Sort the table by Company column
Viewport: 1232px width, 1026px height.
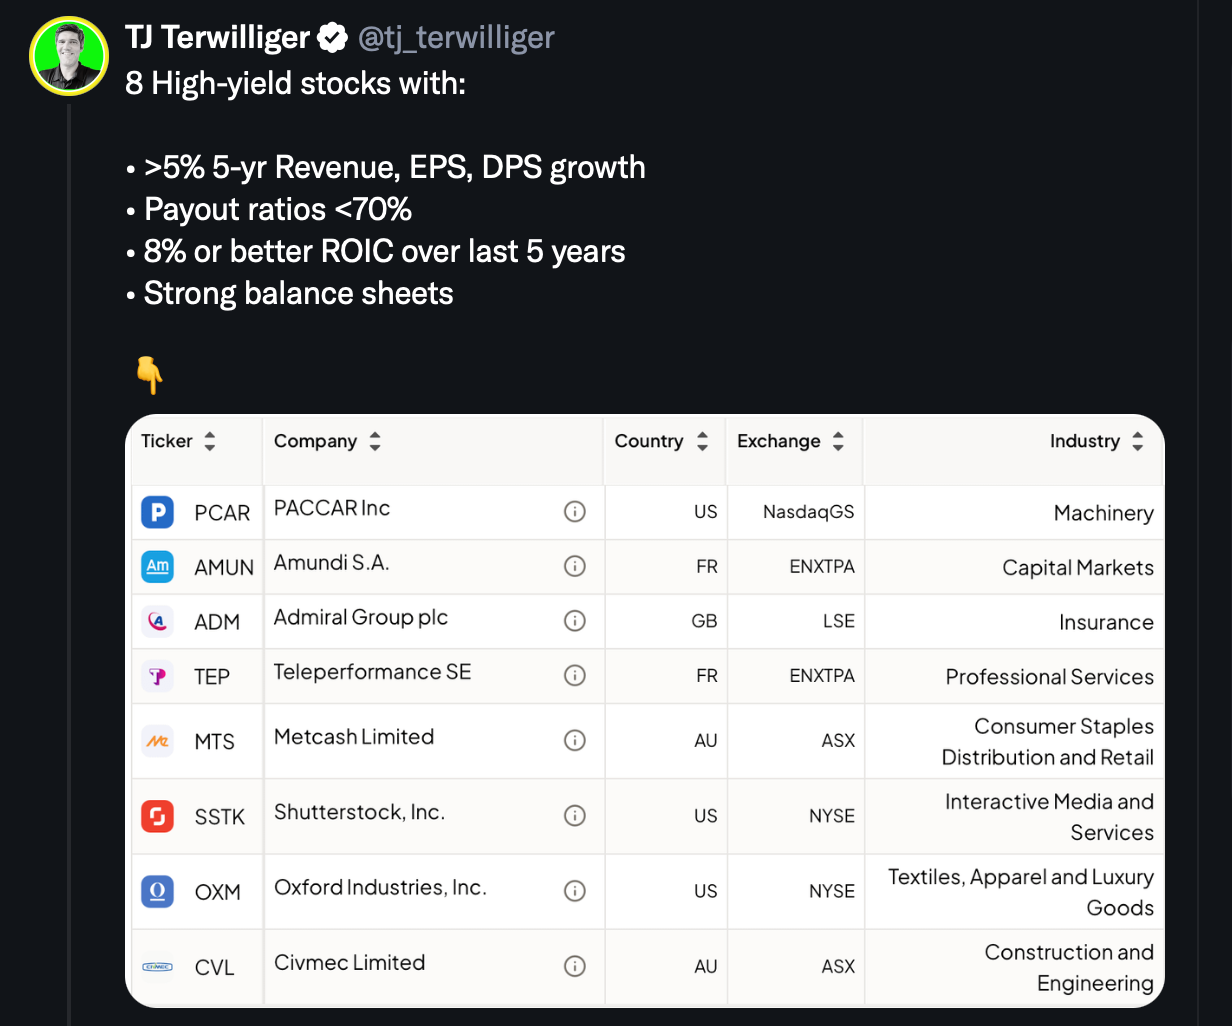374,441
